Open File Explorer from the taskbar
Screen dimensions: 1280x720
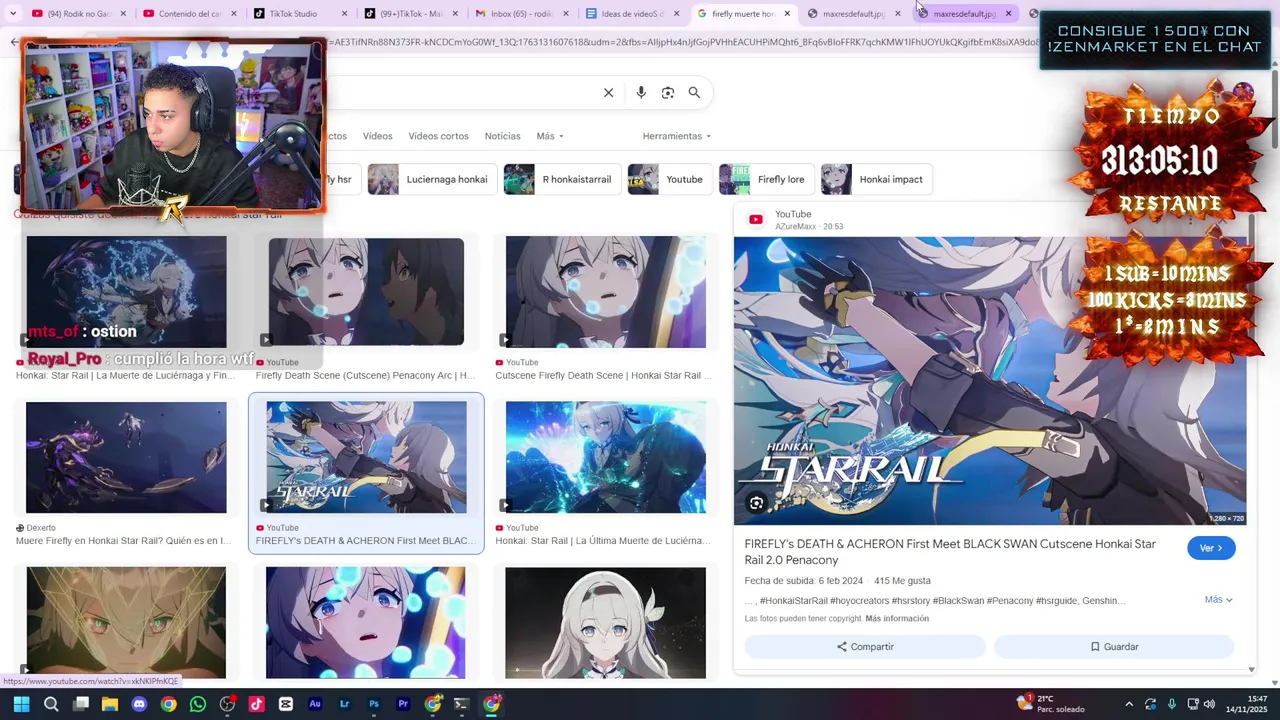(110, 704)
